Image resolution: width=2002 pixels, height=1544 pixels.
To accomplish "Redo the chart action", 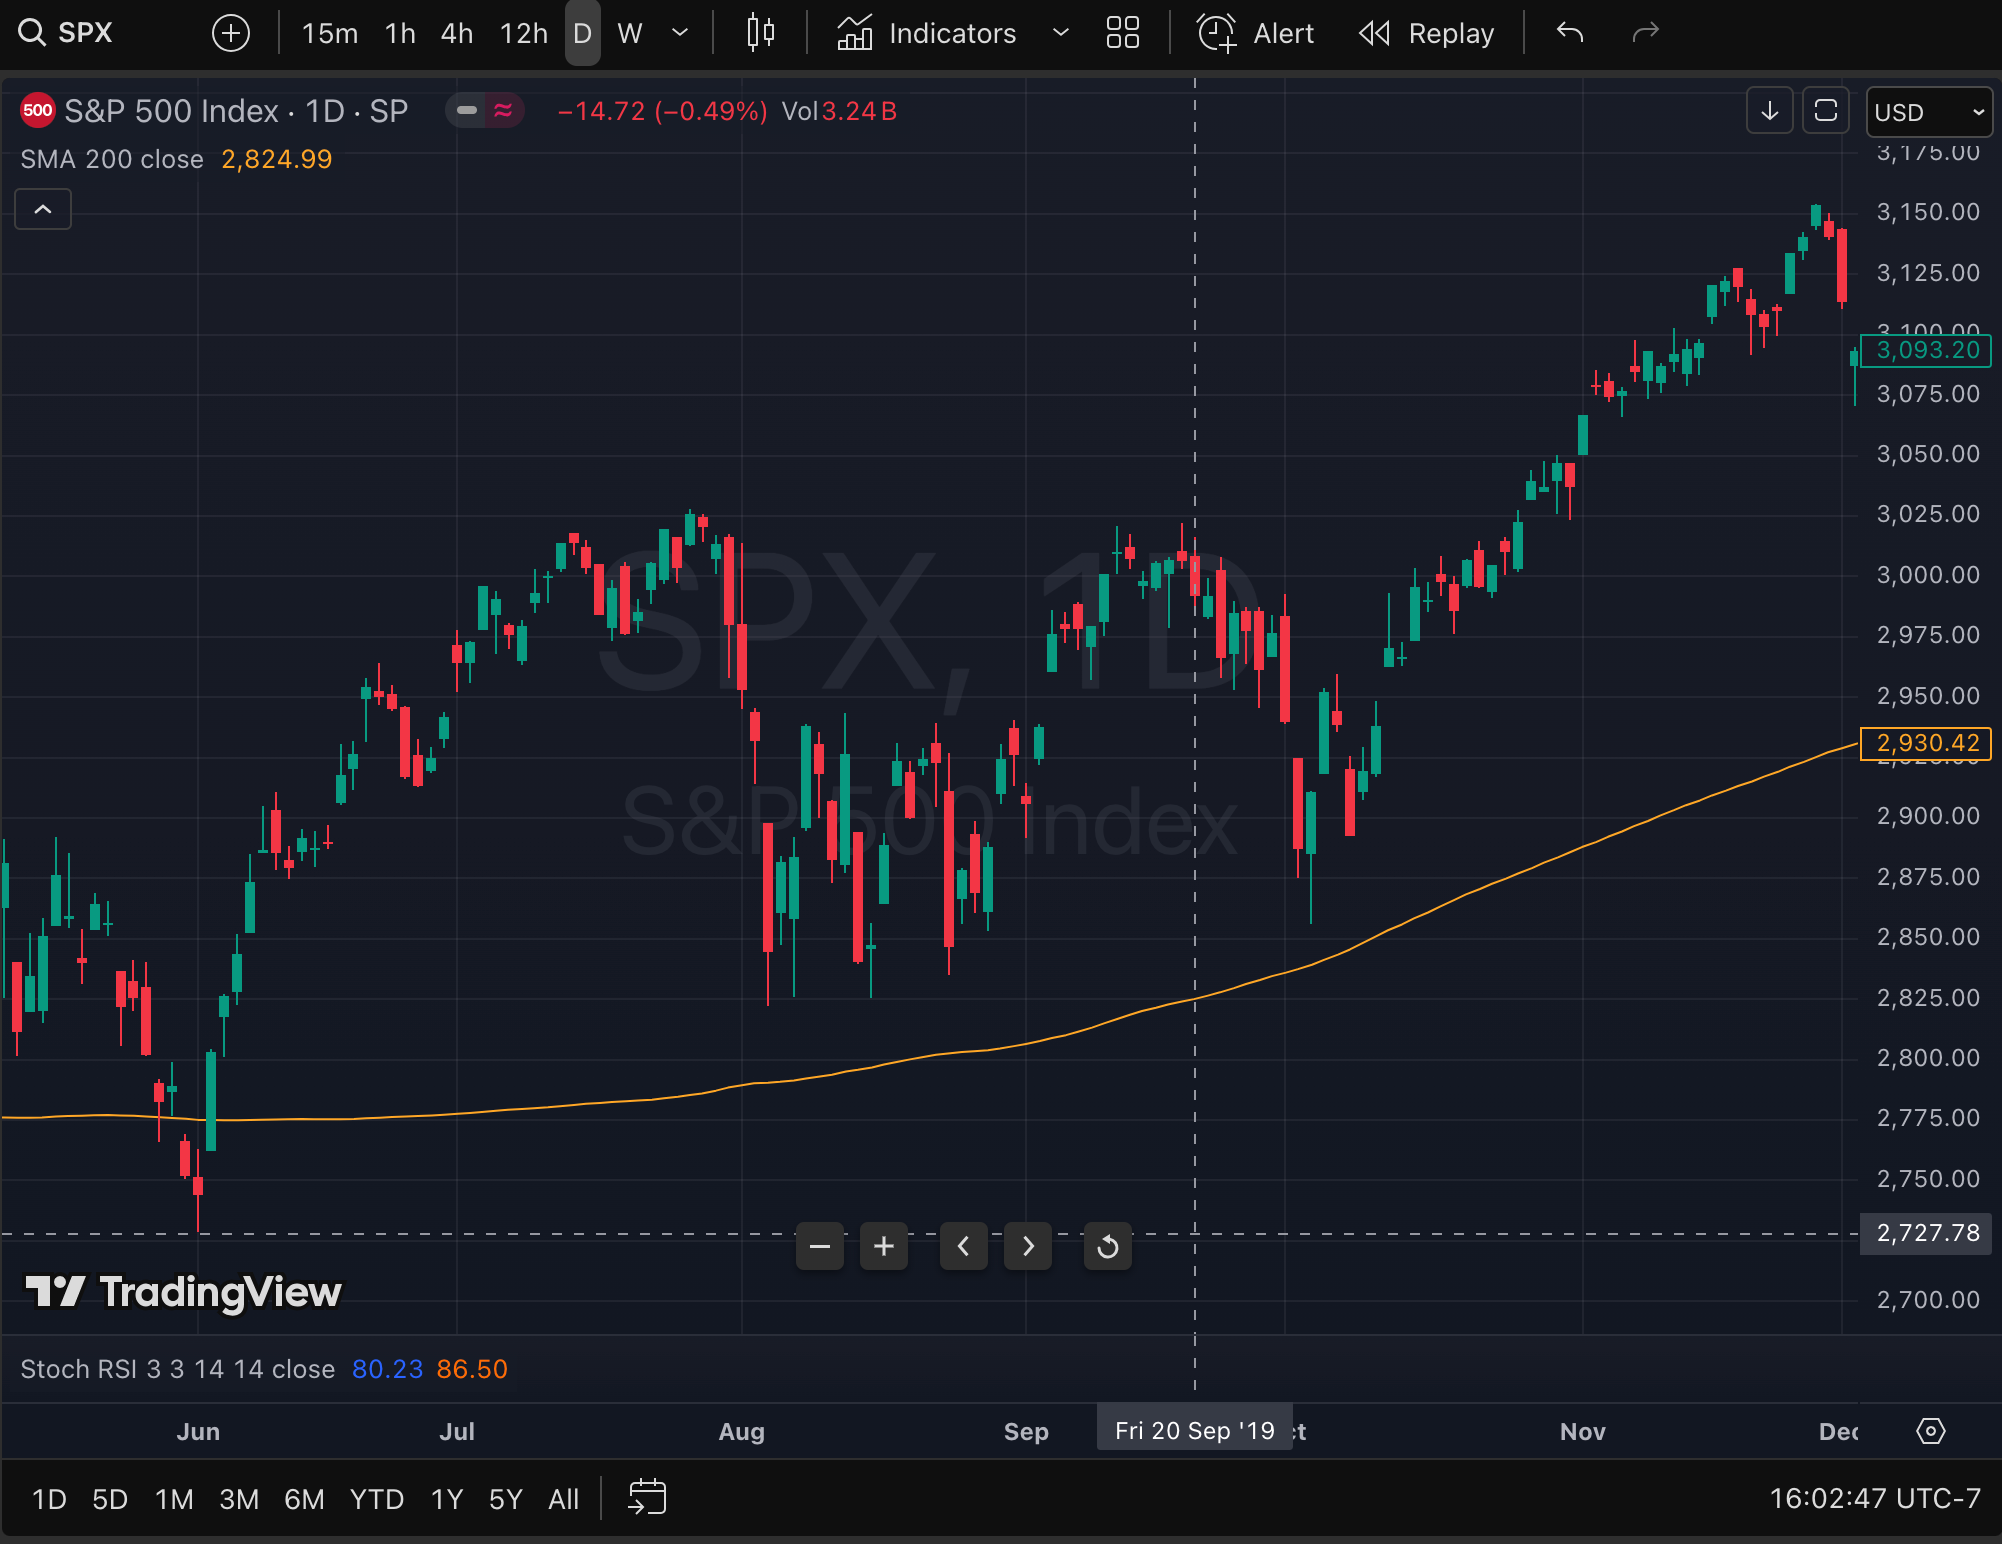I will [x=1645, y=33].
